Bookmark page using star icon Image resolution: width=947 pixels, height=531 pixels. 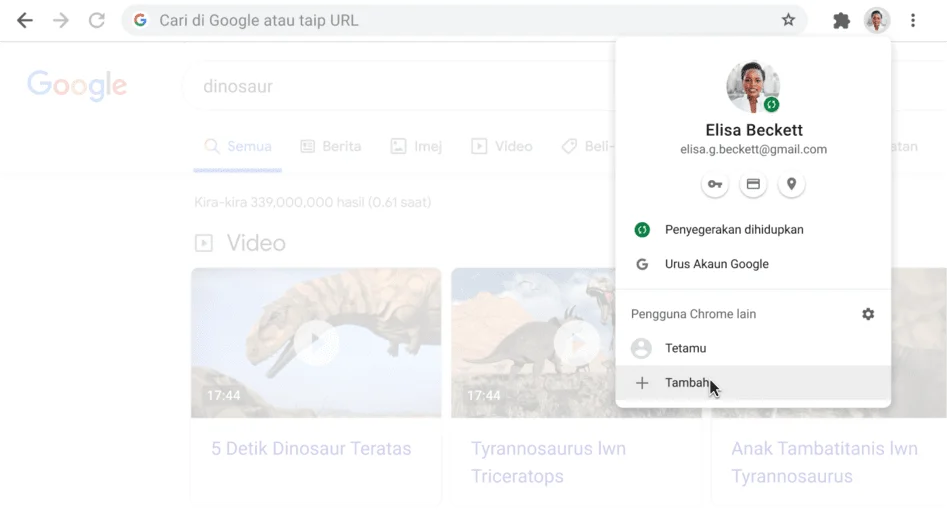788,20
